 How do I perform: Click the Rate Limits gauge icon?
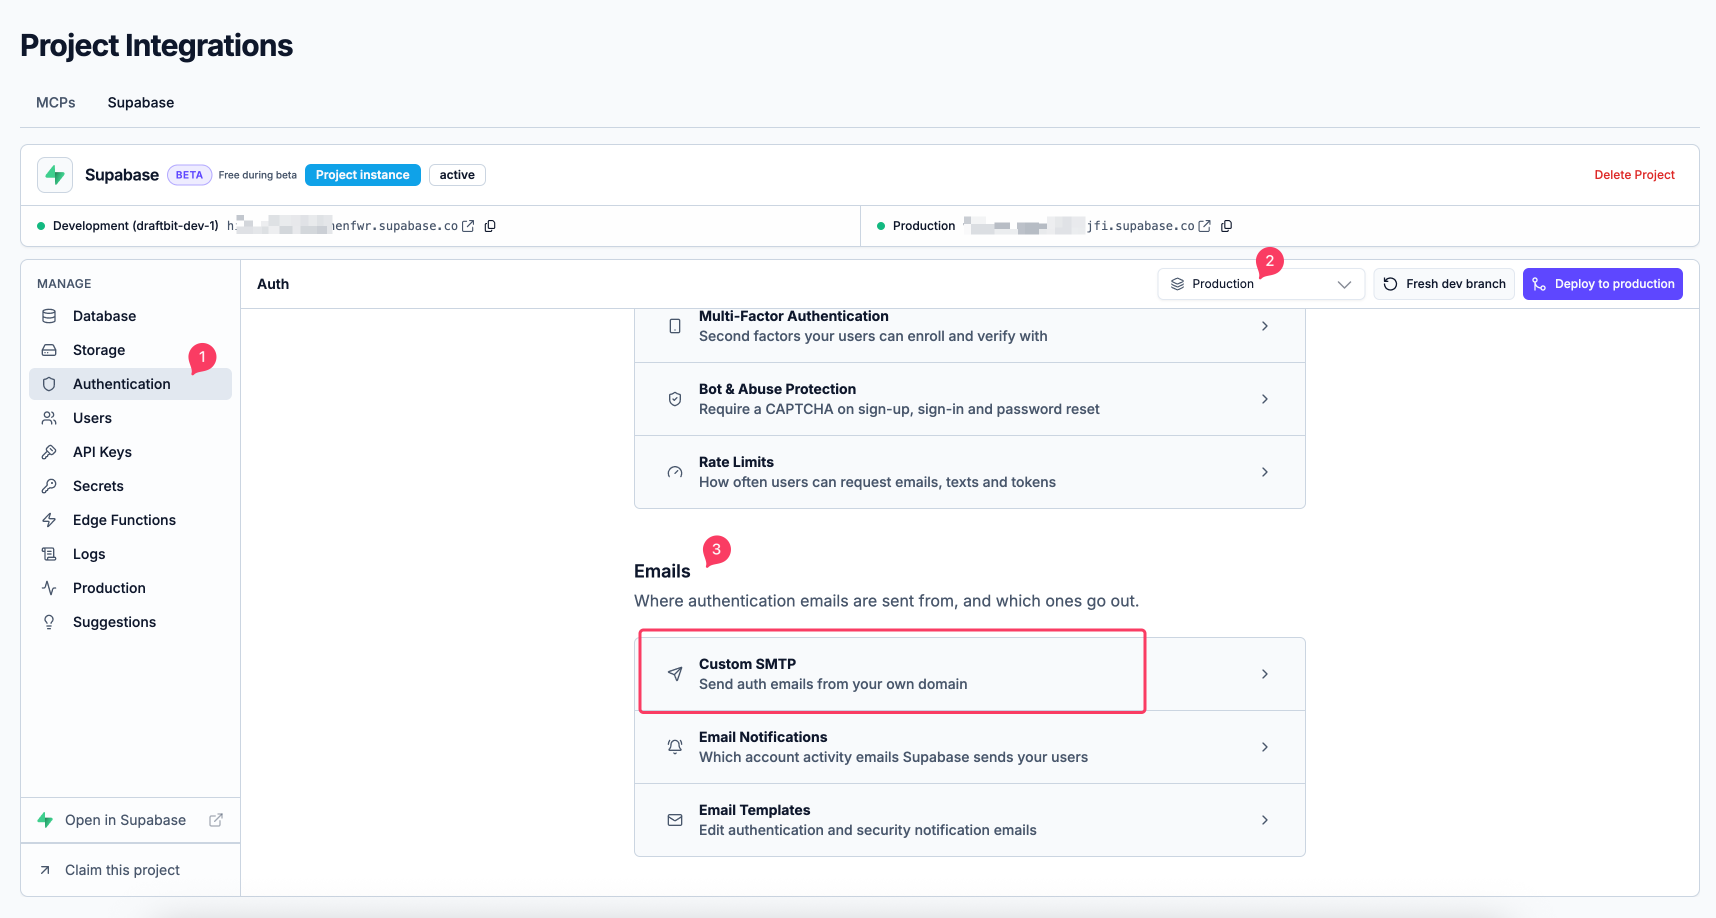point(675,472)
